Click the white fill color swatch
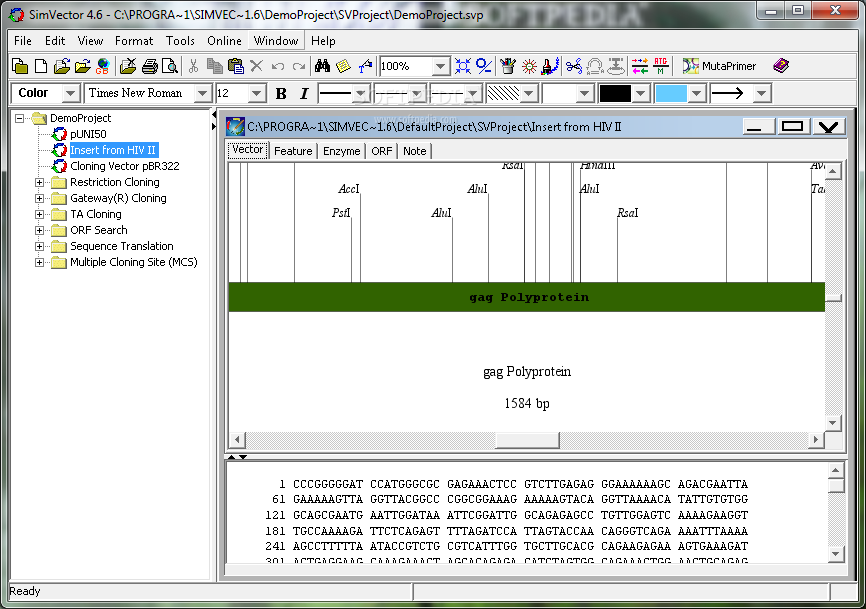 tap(559, 93)
